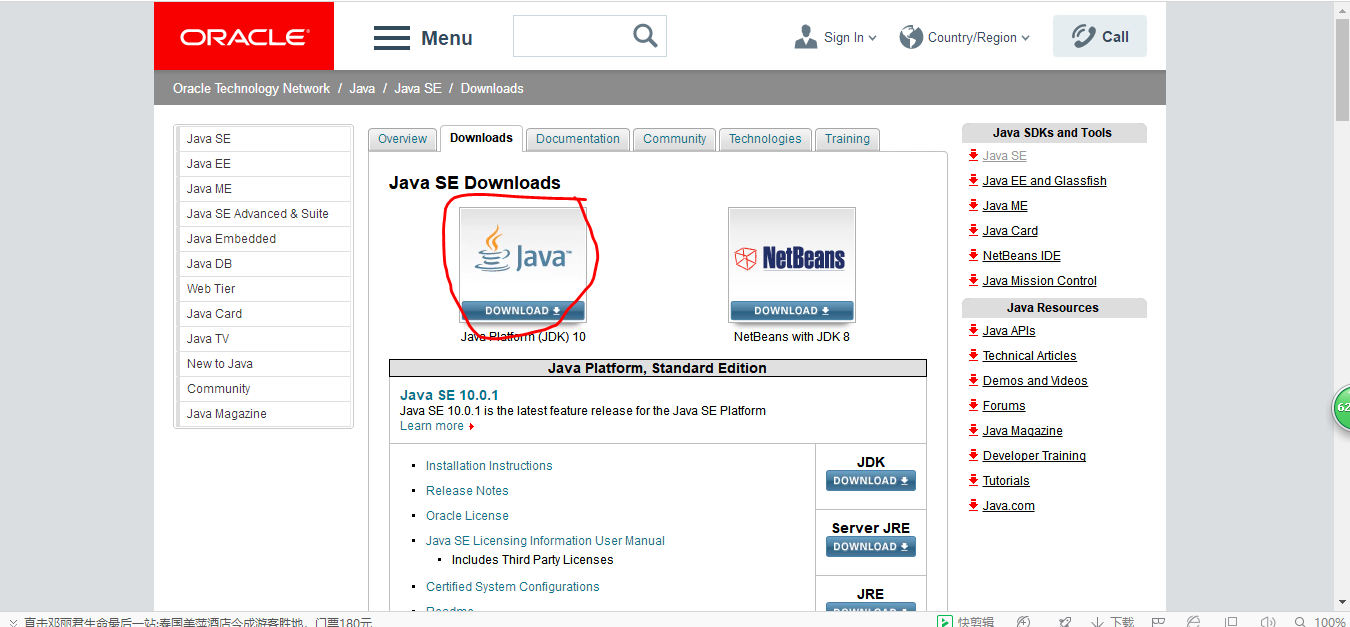Click the NetBeans with JDK 8 DOWNLOAD button
1350x627 pixels.
point(792,311)
